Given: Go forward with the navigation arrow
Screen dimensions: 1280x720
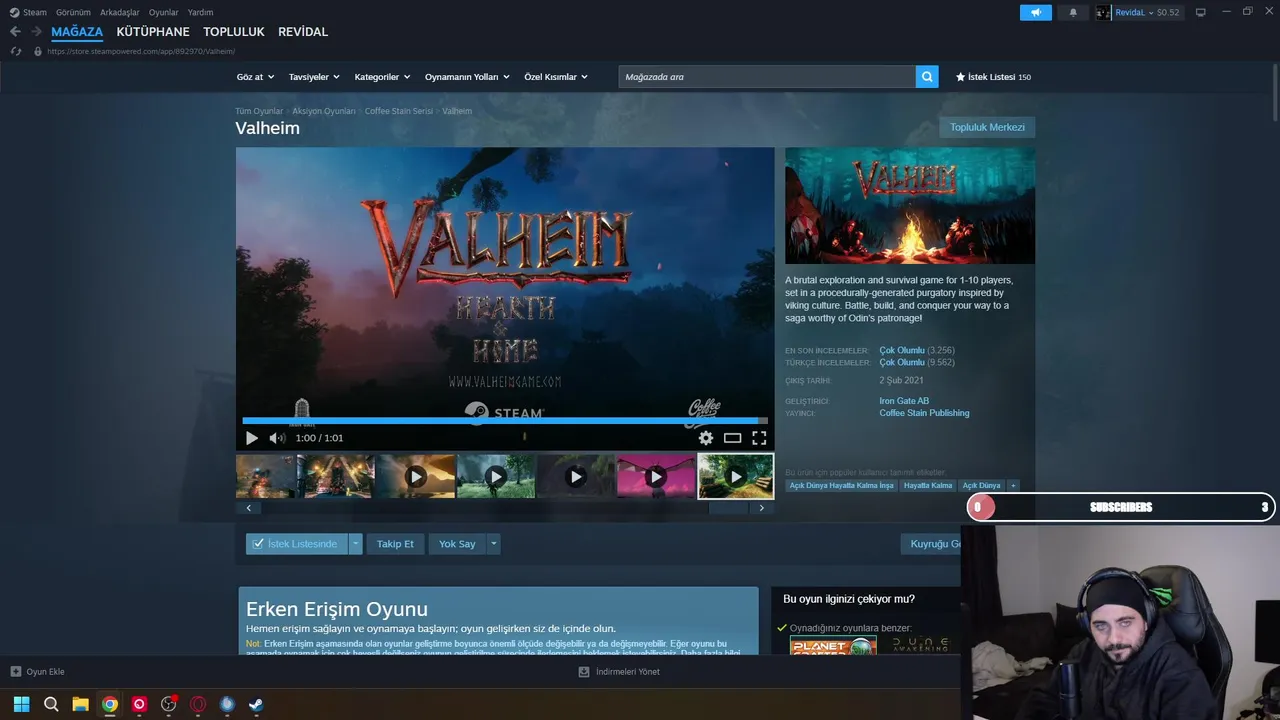Looking at the screenshot, I should 36,32.
